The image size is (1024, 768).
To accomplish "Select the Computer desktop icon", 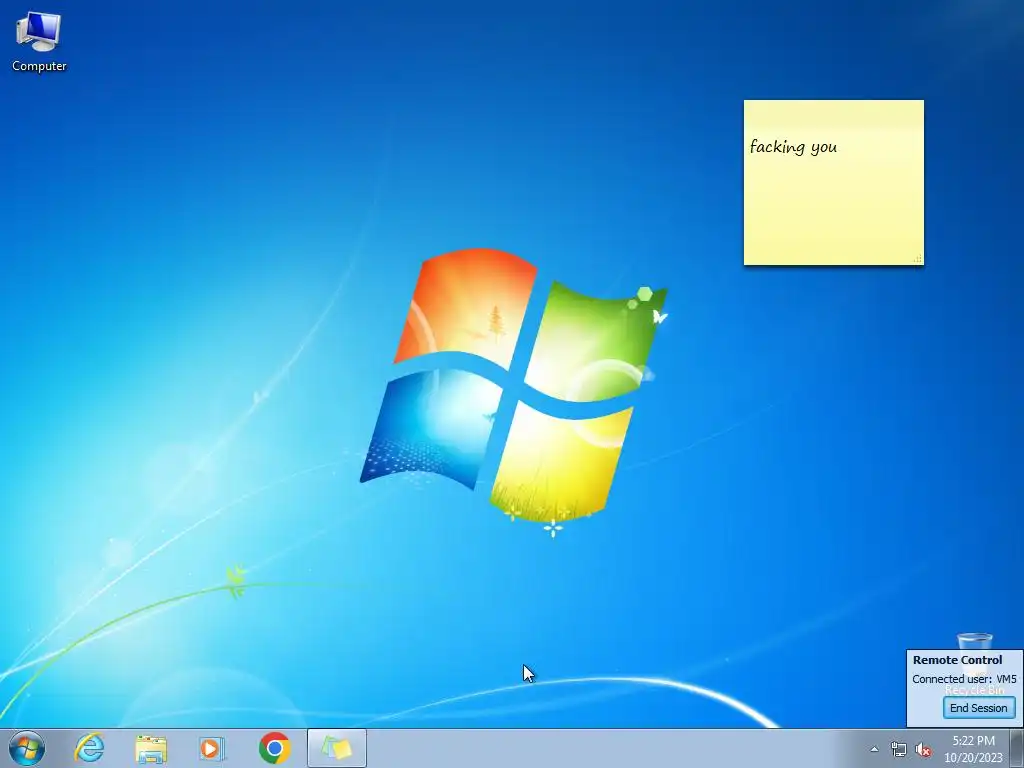I will click(39, 42).
